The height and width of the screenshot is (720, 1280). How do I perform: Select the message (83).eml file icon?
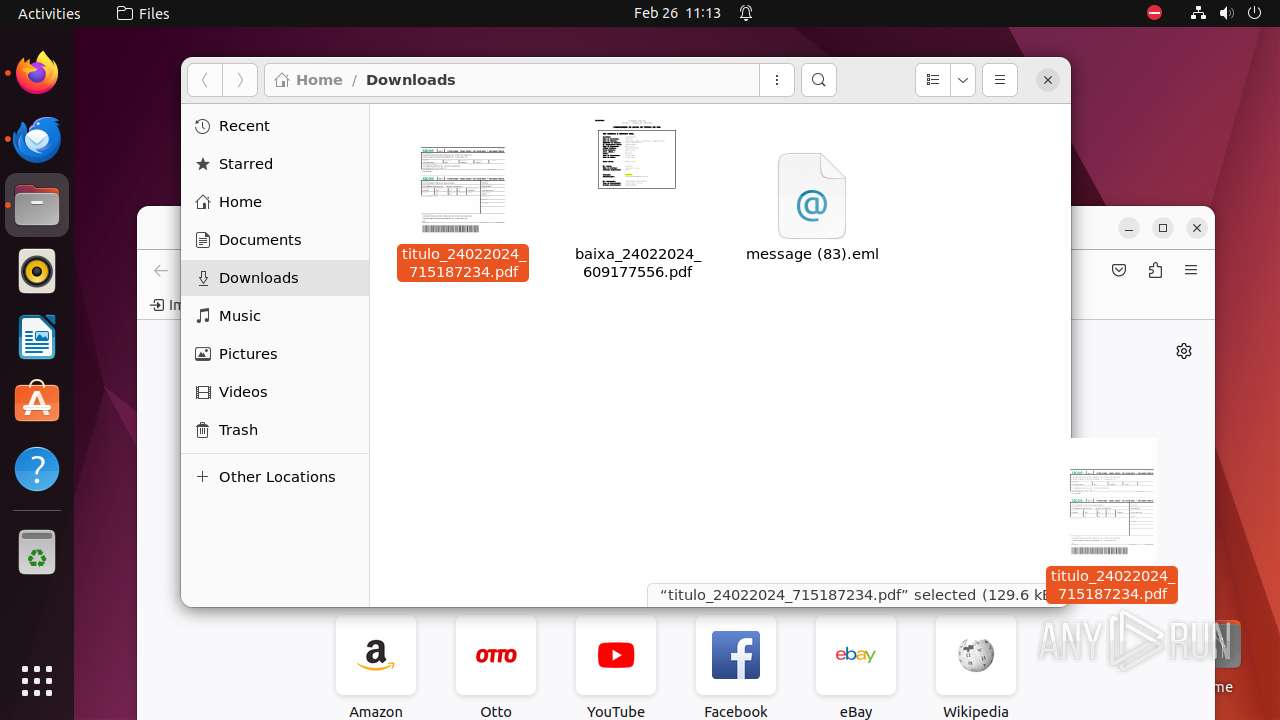pos(812,196)
